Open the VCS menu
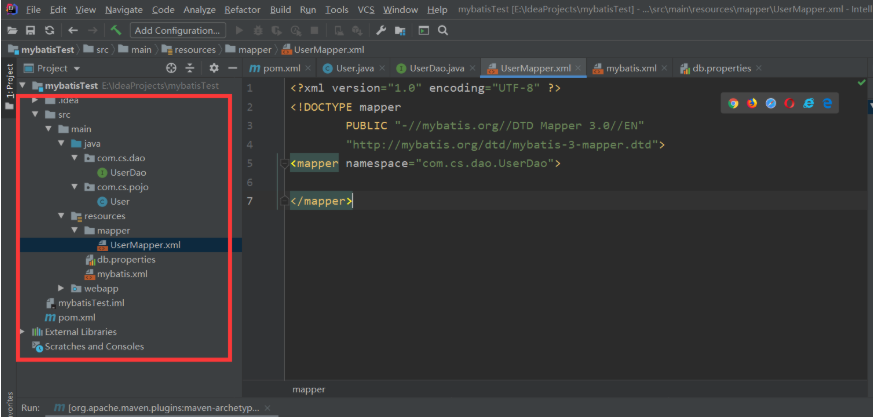The height and width of the screenshot is (417, 873). point(366,9)
